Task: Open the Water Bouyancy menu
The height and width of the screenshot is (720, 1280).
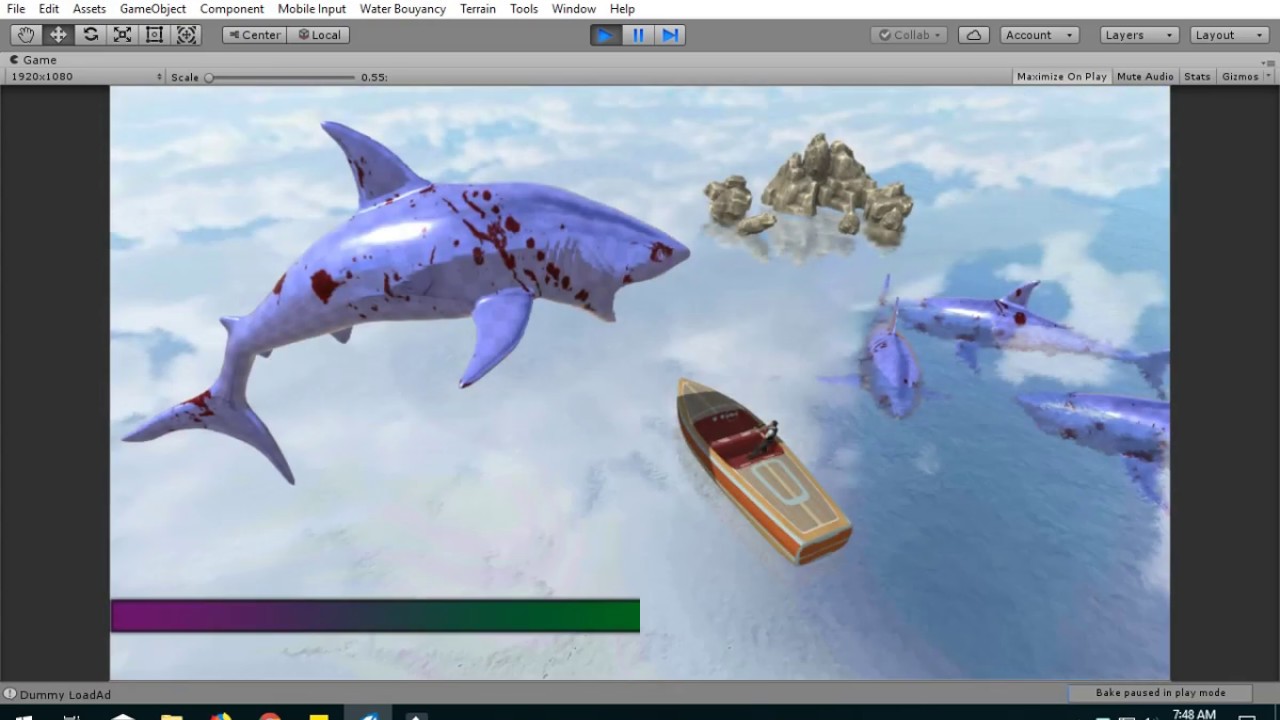Action: pos(403,8)
